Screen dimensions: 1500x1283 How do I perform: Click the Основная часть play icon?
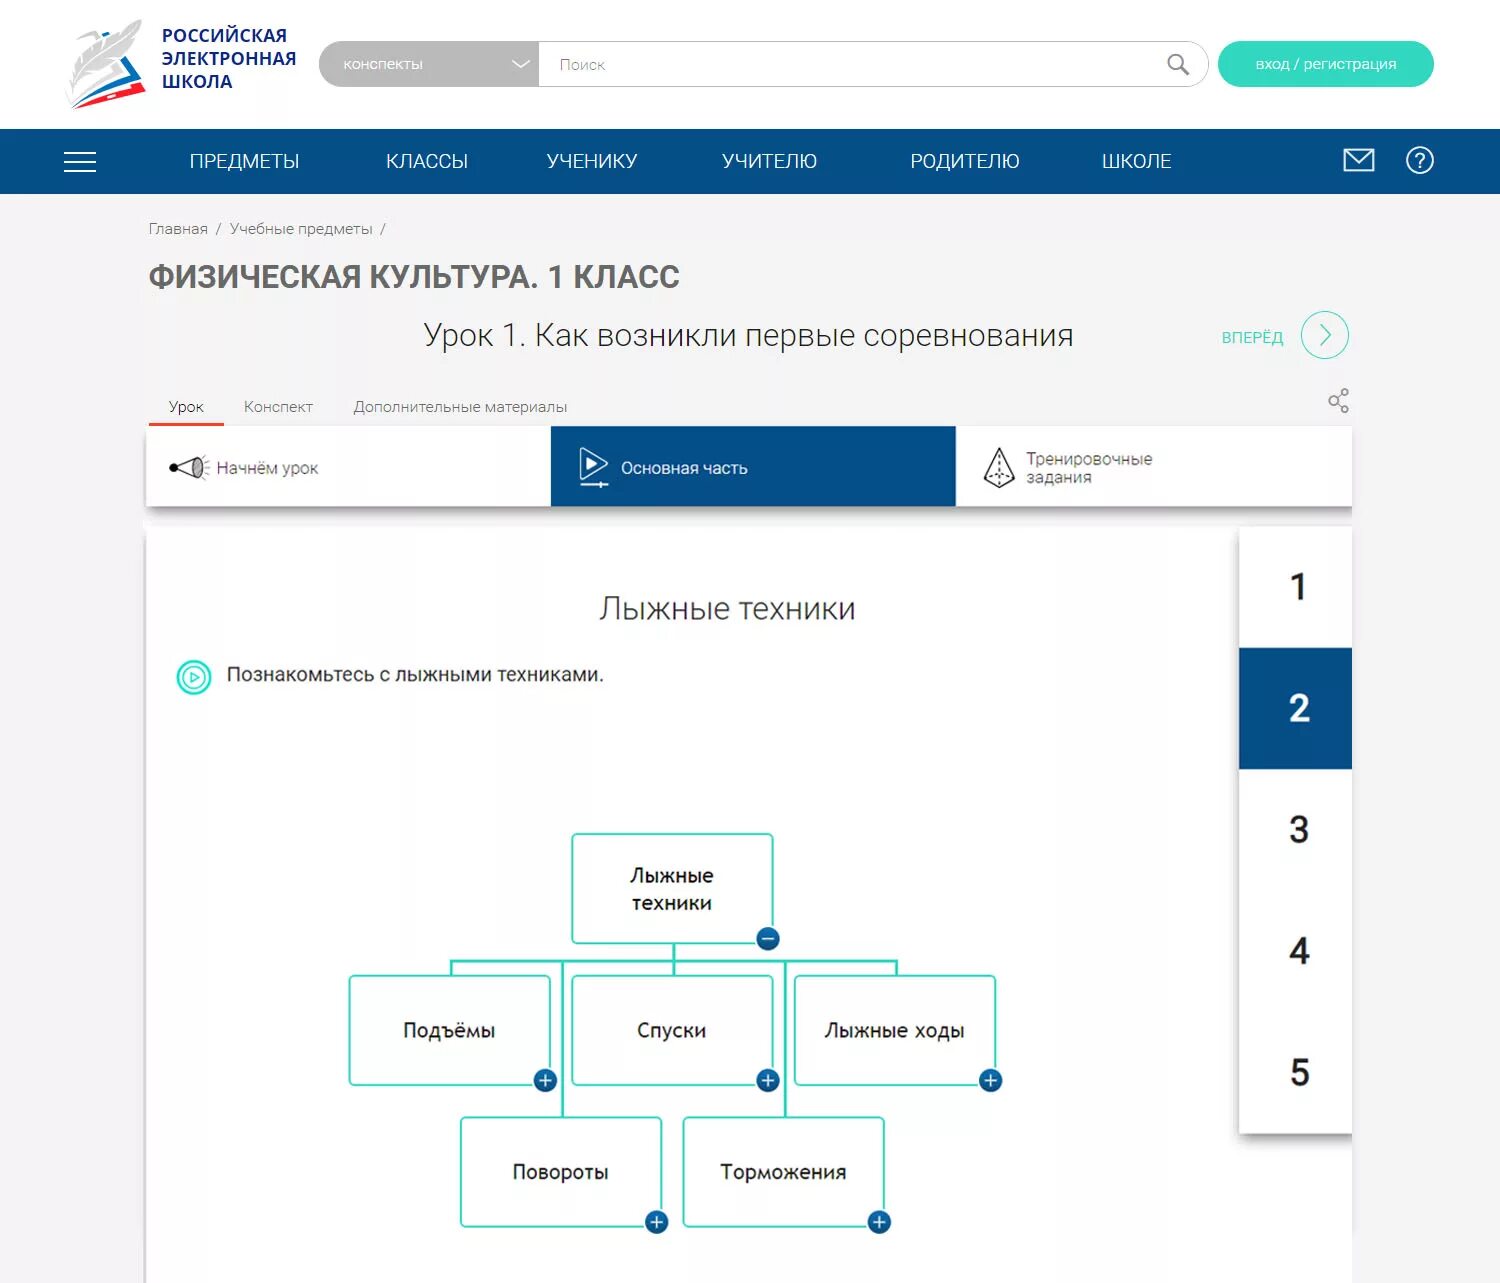(593, 467)
